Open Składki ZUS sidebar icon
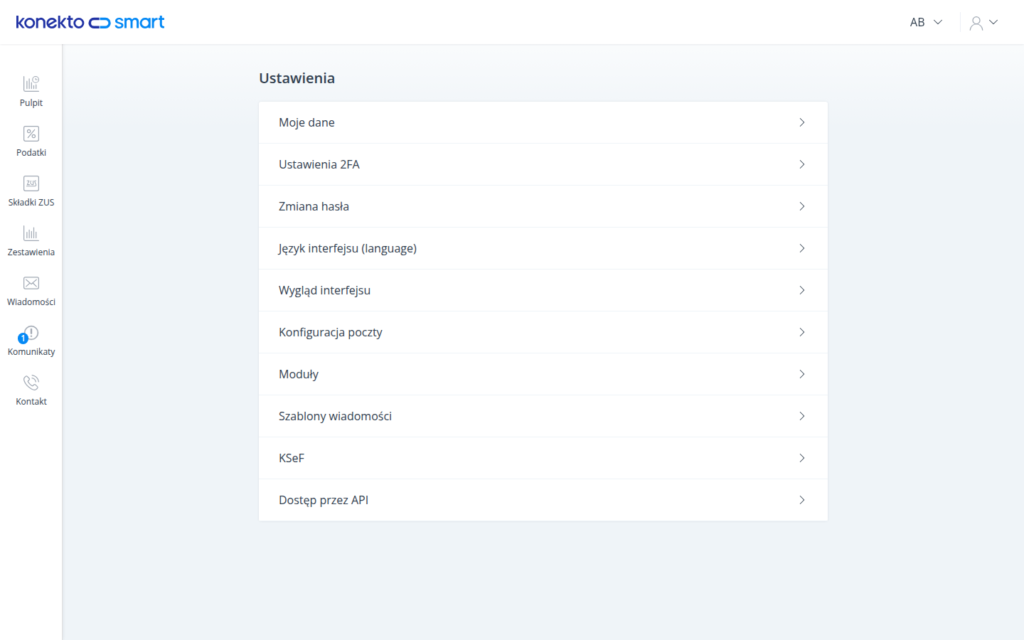This screenshot has width=1024, height=640. point(31,184)
